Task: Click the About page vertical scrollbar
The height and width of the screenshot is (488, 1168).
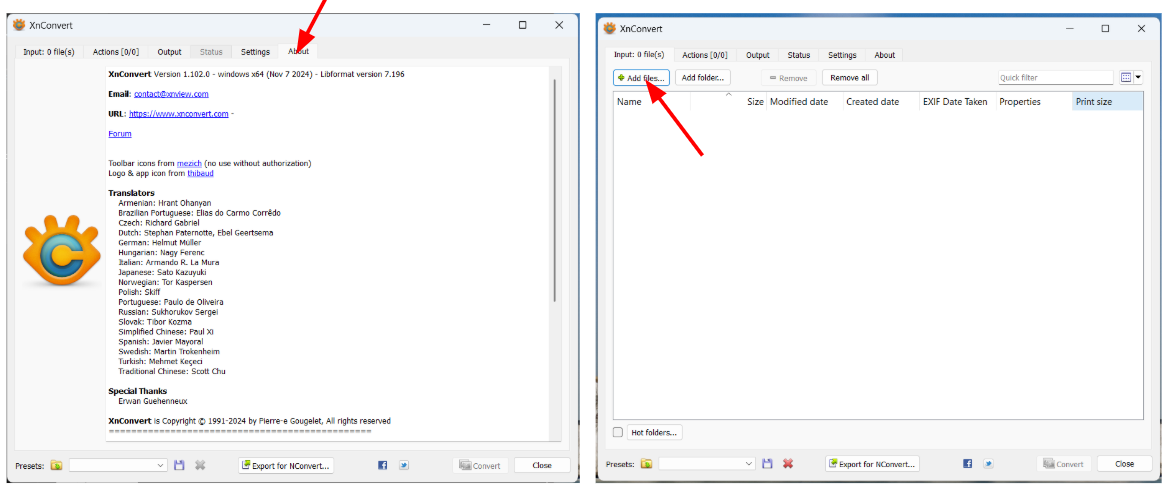Action: coord(555,190)
